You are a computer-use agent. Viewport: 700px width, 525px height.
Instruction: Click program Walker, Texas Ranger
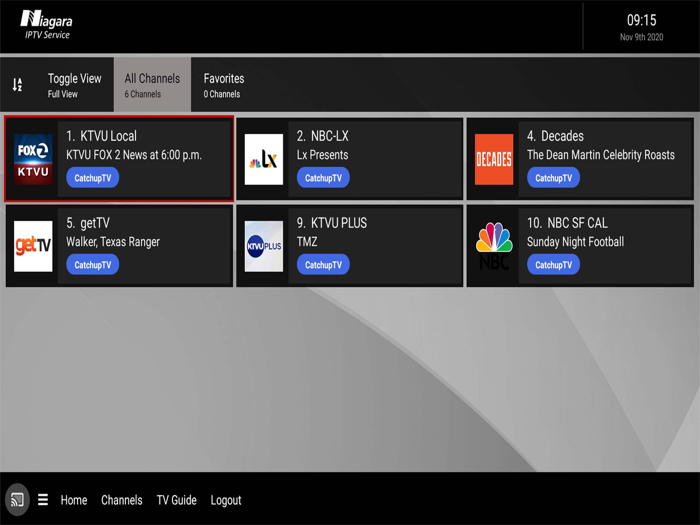click(x=113, y=242)
